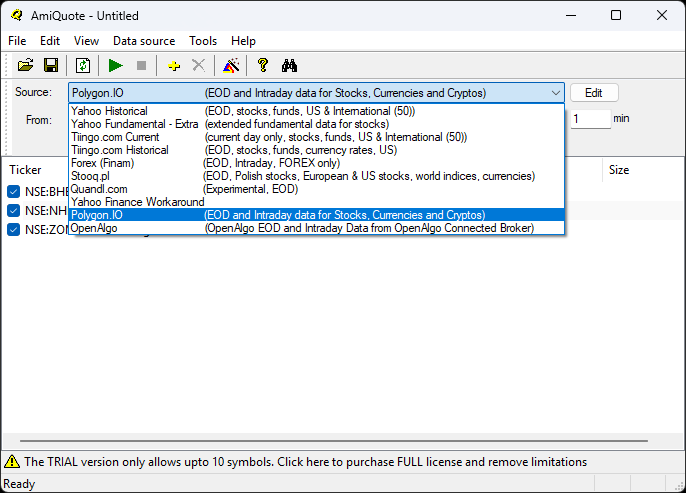Click the NSE:NH ticker text
Viewport: 686px width, 493px height.
tap(46, 211)
